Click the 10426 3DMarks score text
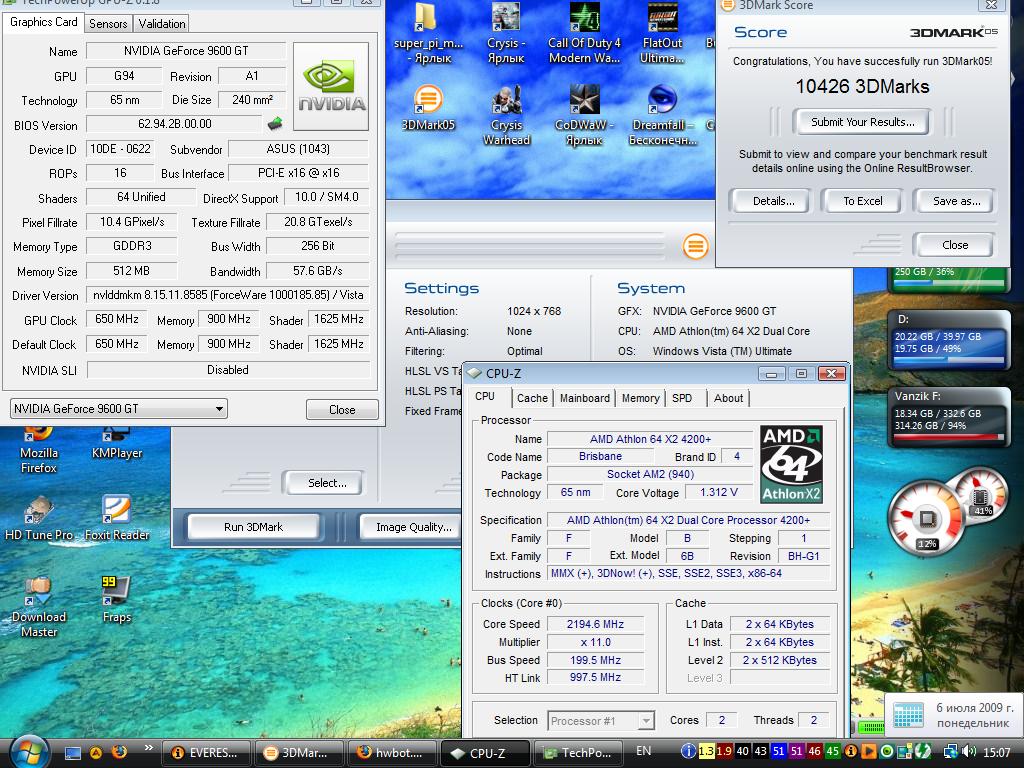This screenshot has height=768, width=1024. click(x=862, y=87)
